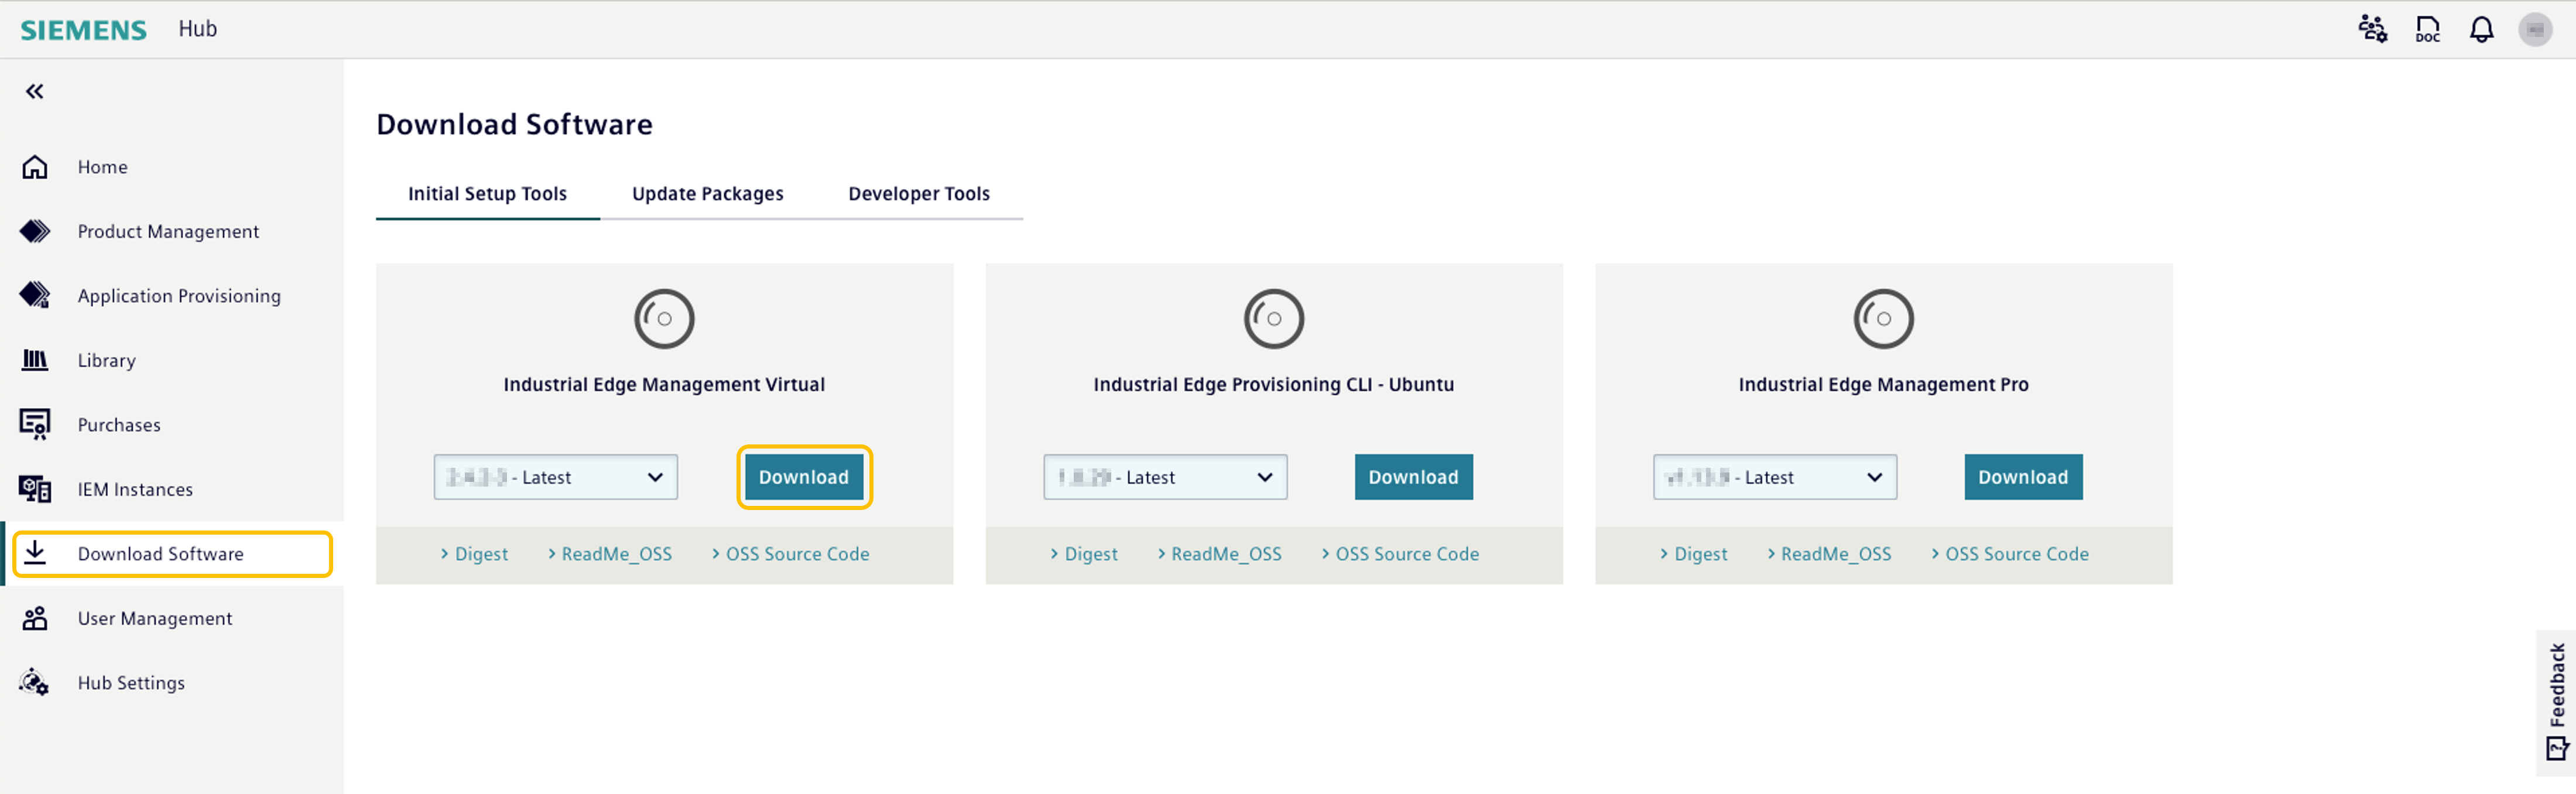
Task: Open the notifications bell
Action: point(2481,28)
